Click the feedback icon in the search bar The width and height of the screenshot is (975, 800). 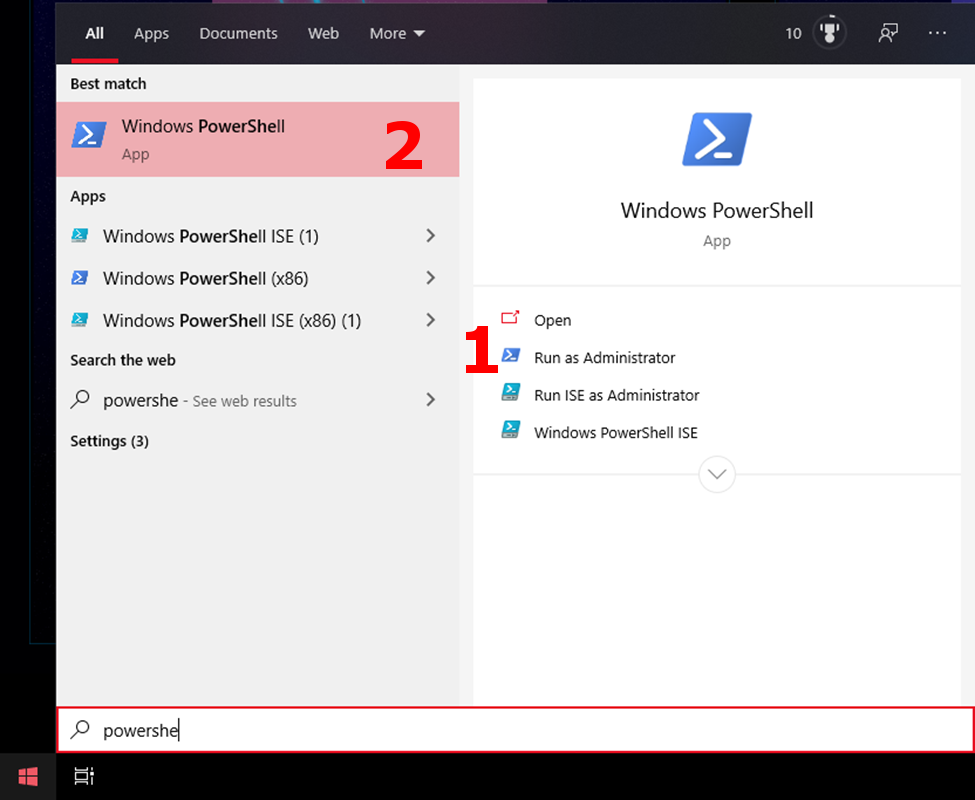click(888, 33)
